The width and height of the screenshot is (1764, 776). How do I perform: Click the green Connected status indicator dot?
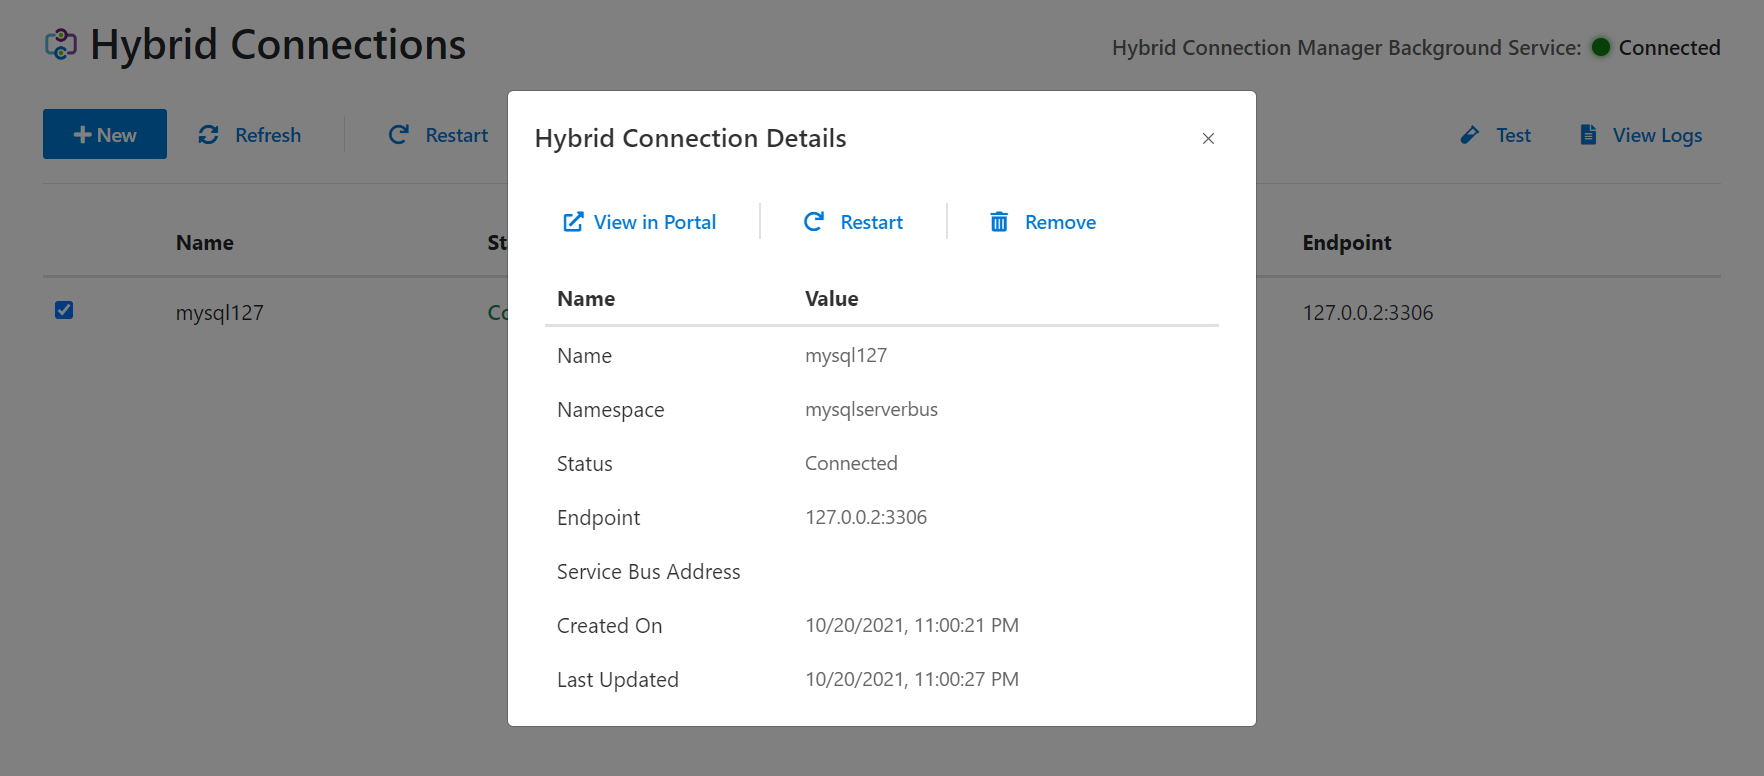click(x=1600, y=47)
